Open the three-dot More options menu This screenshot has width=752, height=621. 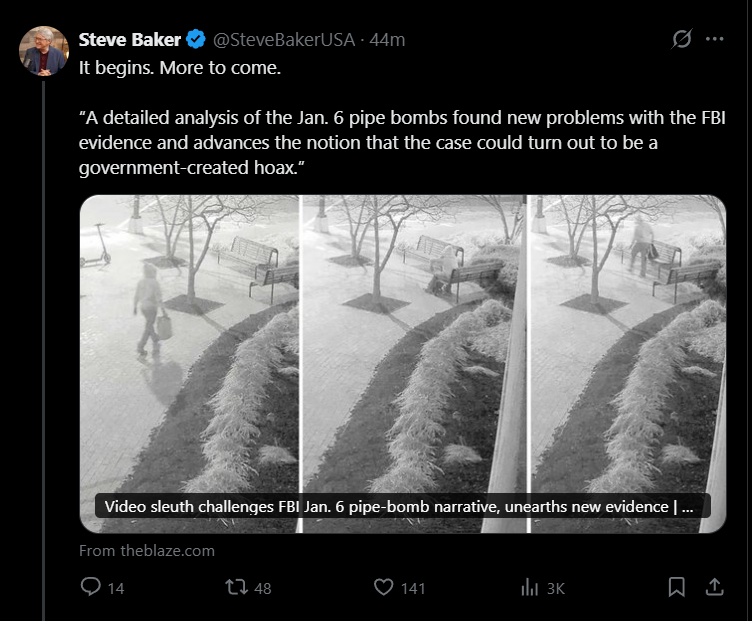click(714, 40)
